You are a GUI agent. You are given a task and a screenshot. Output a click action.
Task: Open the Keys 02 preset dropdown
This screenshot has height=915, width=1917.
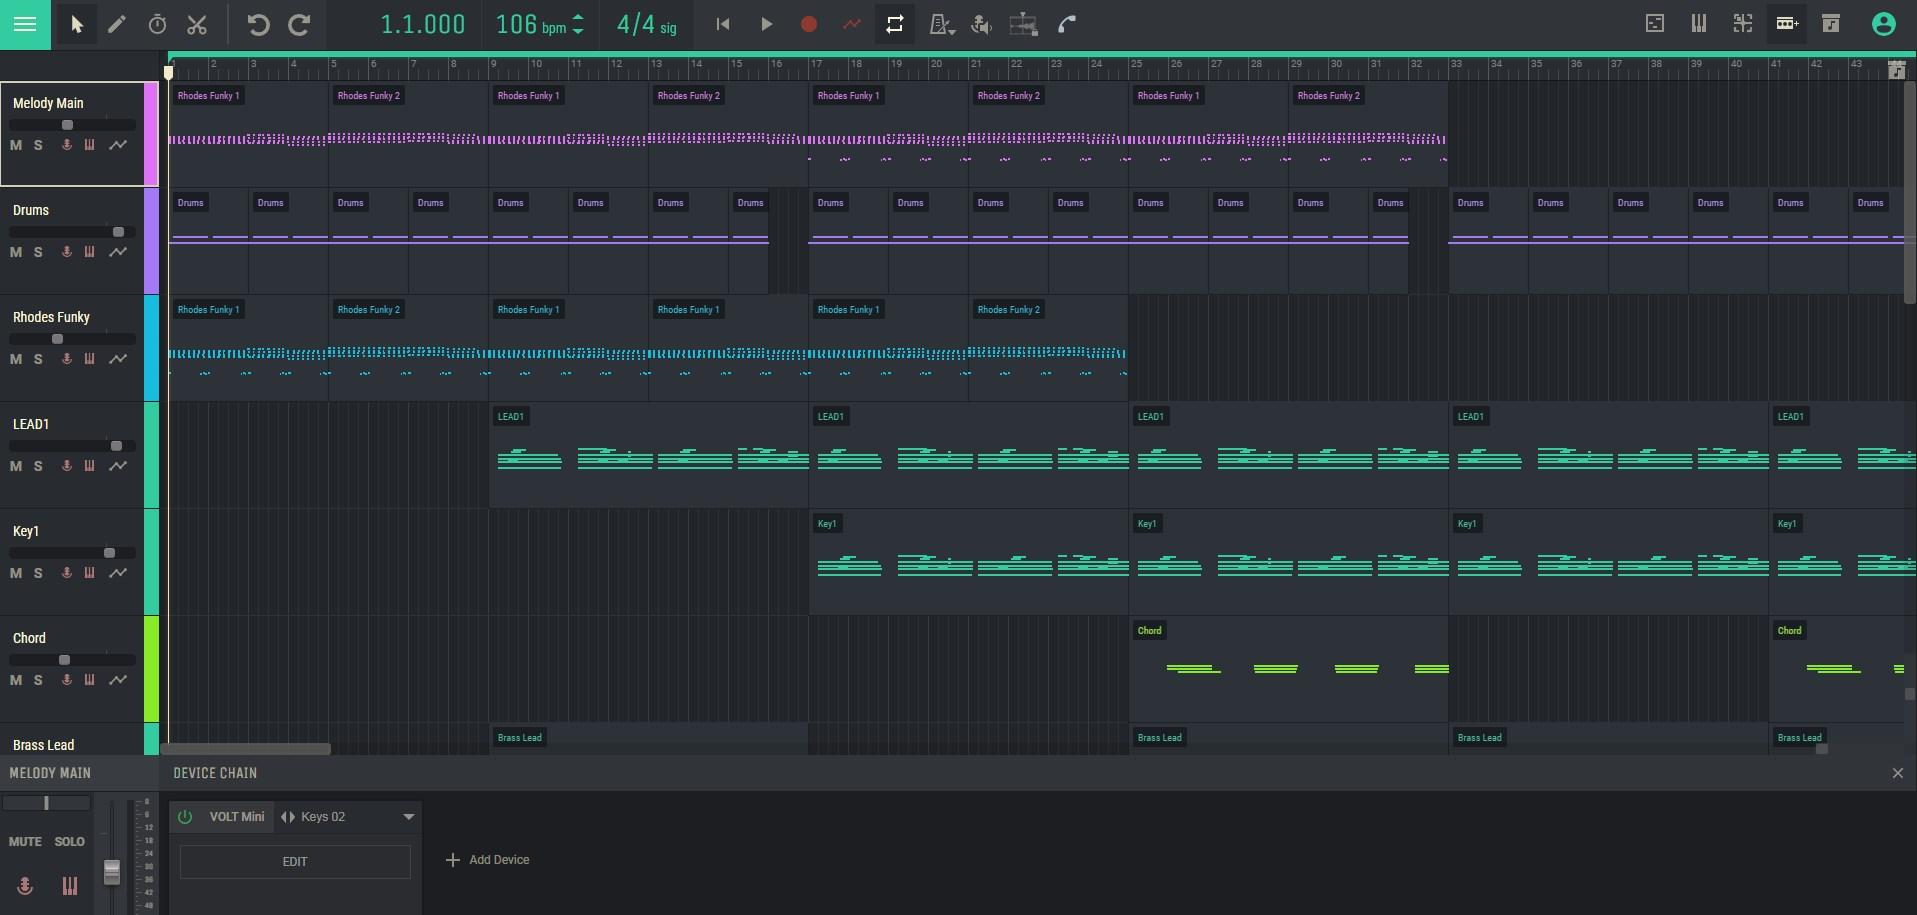408,817
